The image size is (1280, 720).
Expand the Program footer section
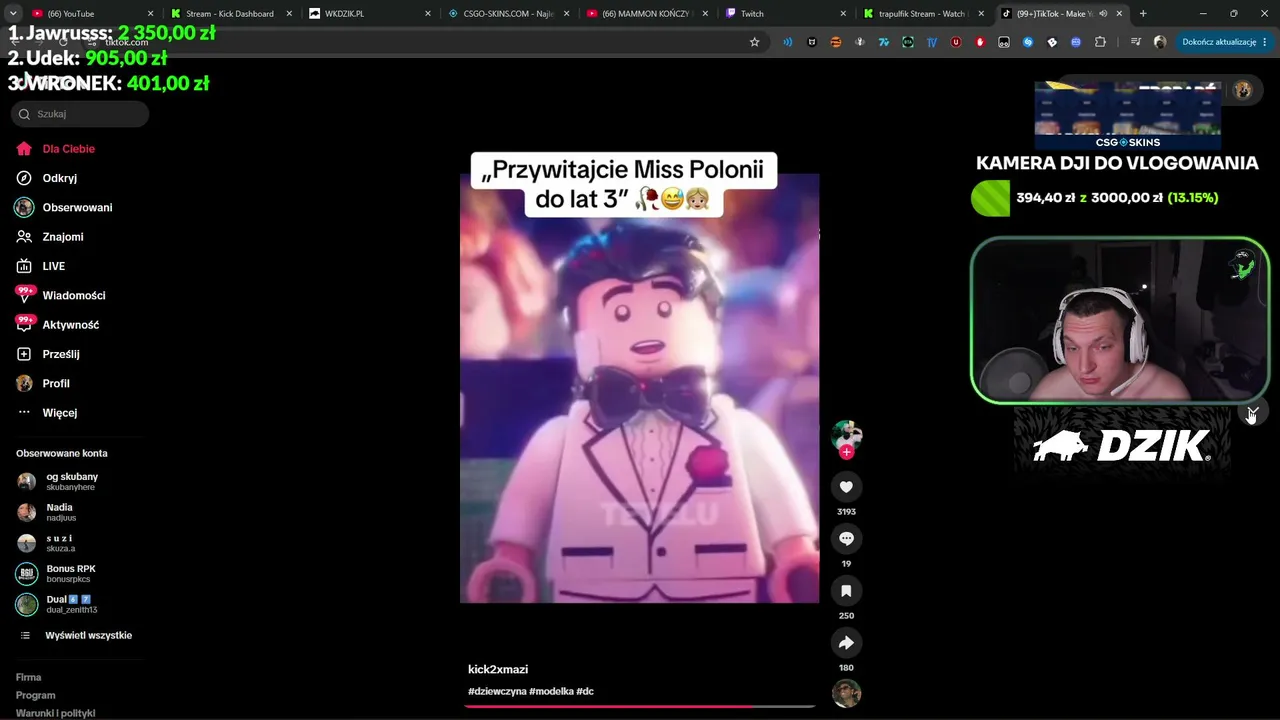point(35,695)
